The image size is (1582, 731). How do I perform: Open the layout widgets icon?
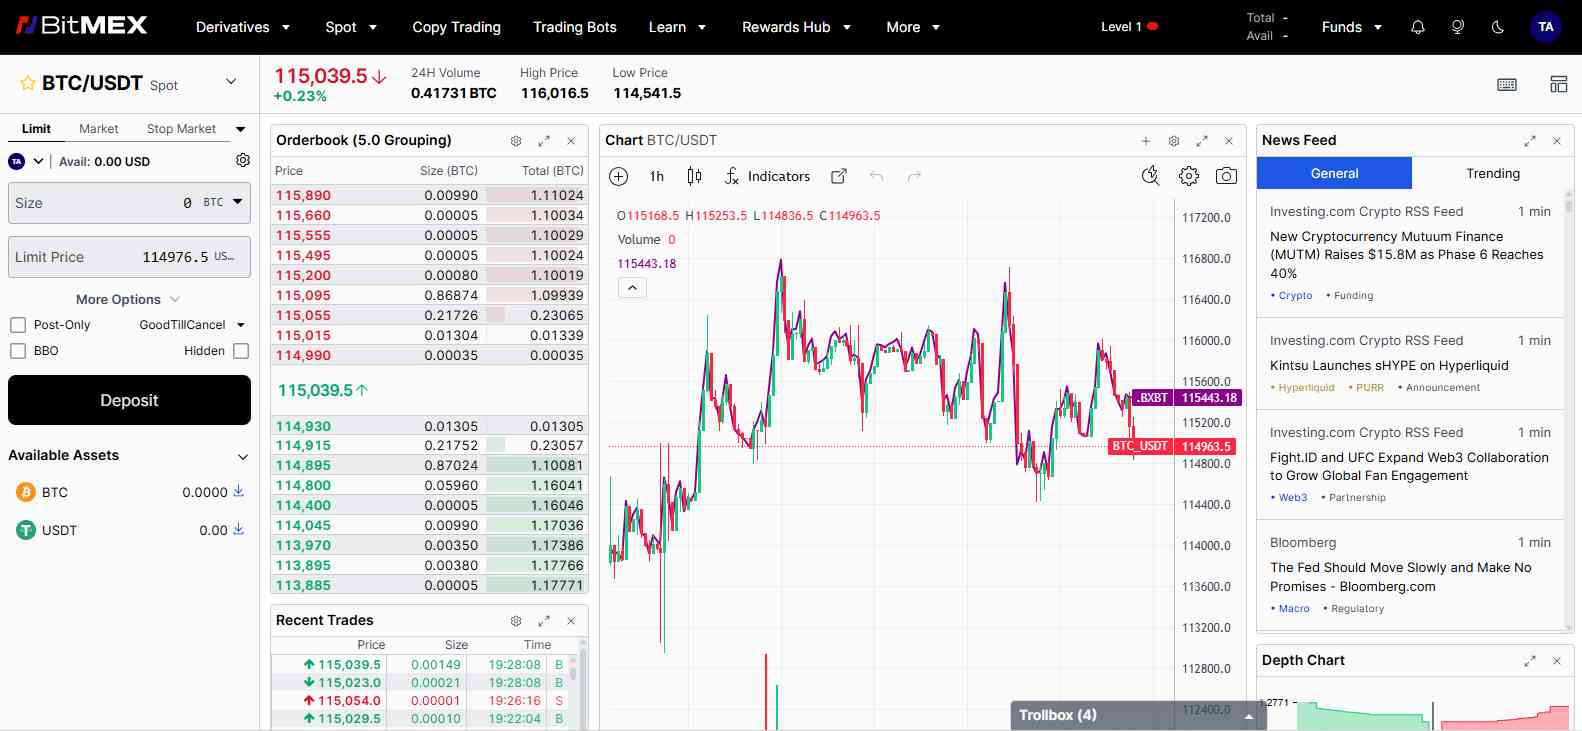pyautogui.click(x=1558, y=84)
